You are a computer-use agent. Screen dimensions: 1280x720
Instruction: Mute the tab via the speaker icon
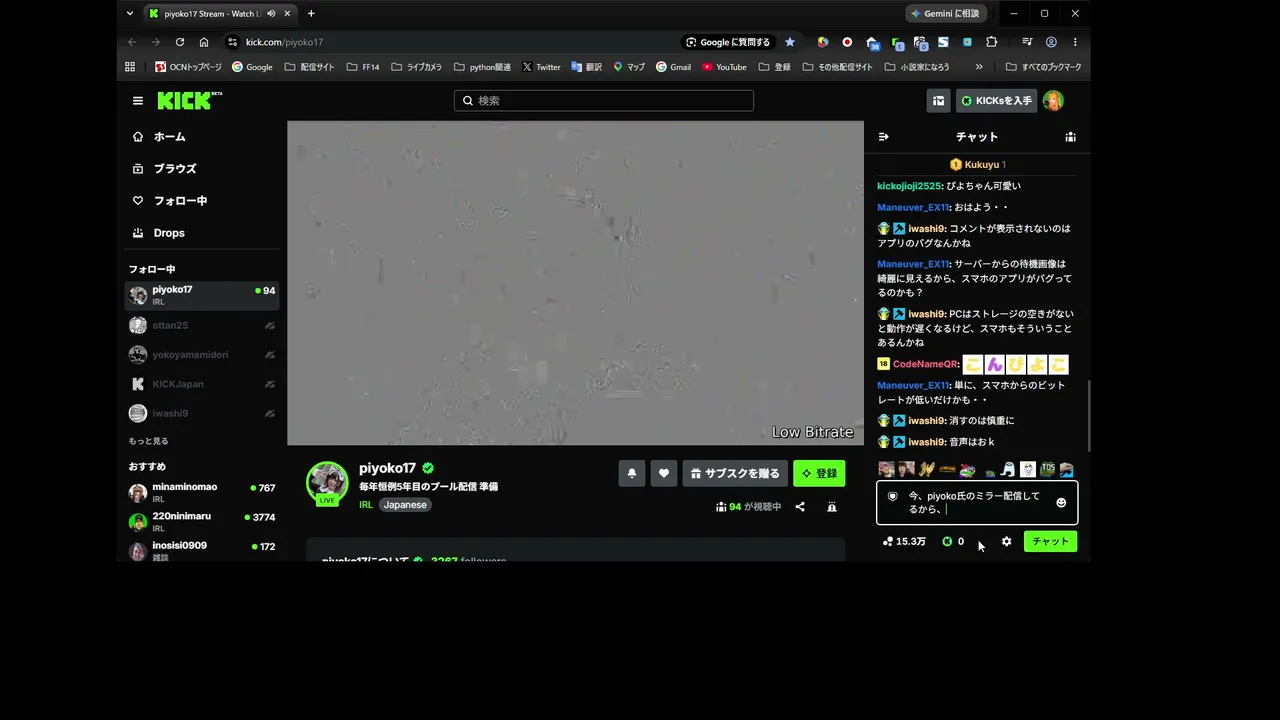[x=271, y=14]
